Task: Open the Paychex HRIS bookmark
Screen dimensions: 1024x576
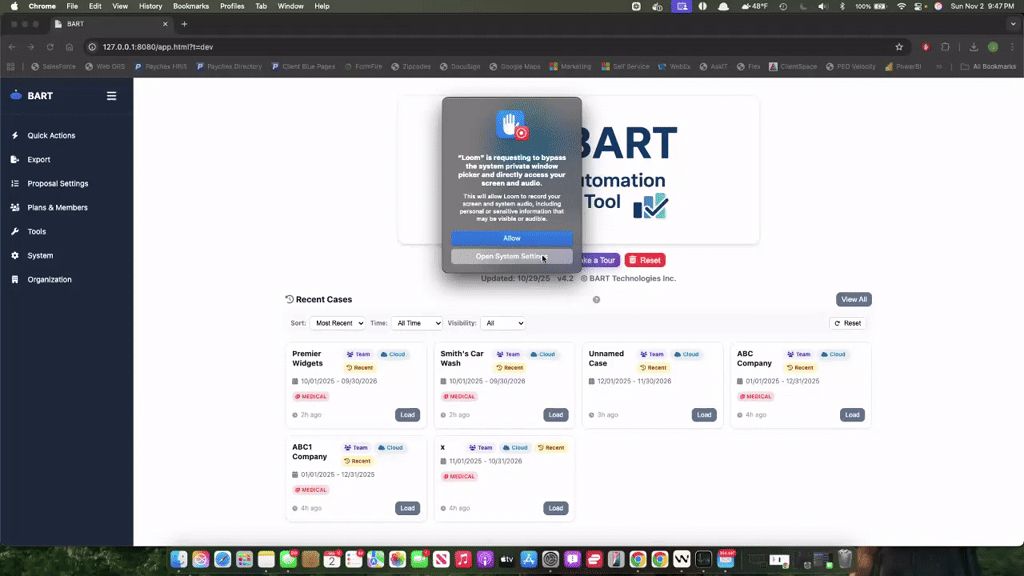Action: tap(161, 67)
